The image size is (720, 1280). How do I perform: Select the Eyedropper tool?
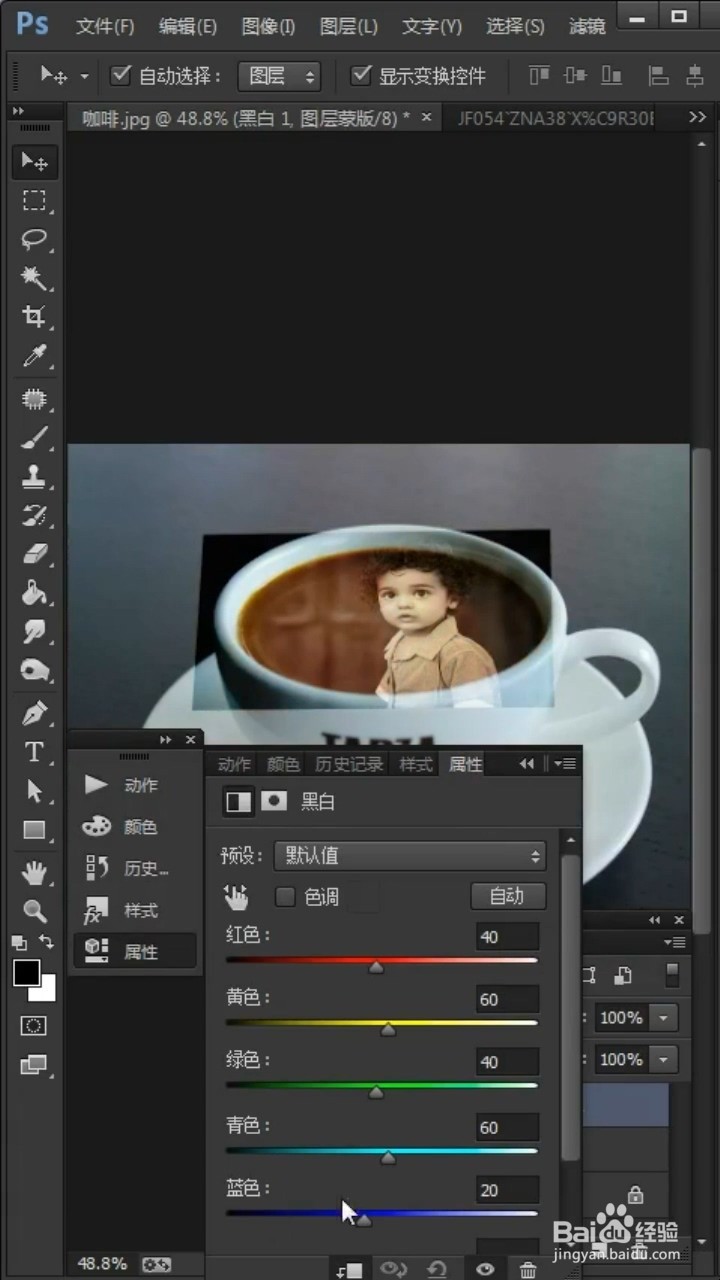pyautogui.click(x=34, y=357)
